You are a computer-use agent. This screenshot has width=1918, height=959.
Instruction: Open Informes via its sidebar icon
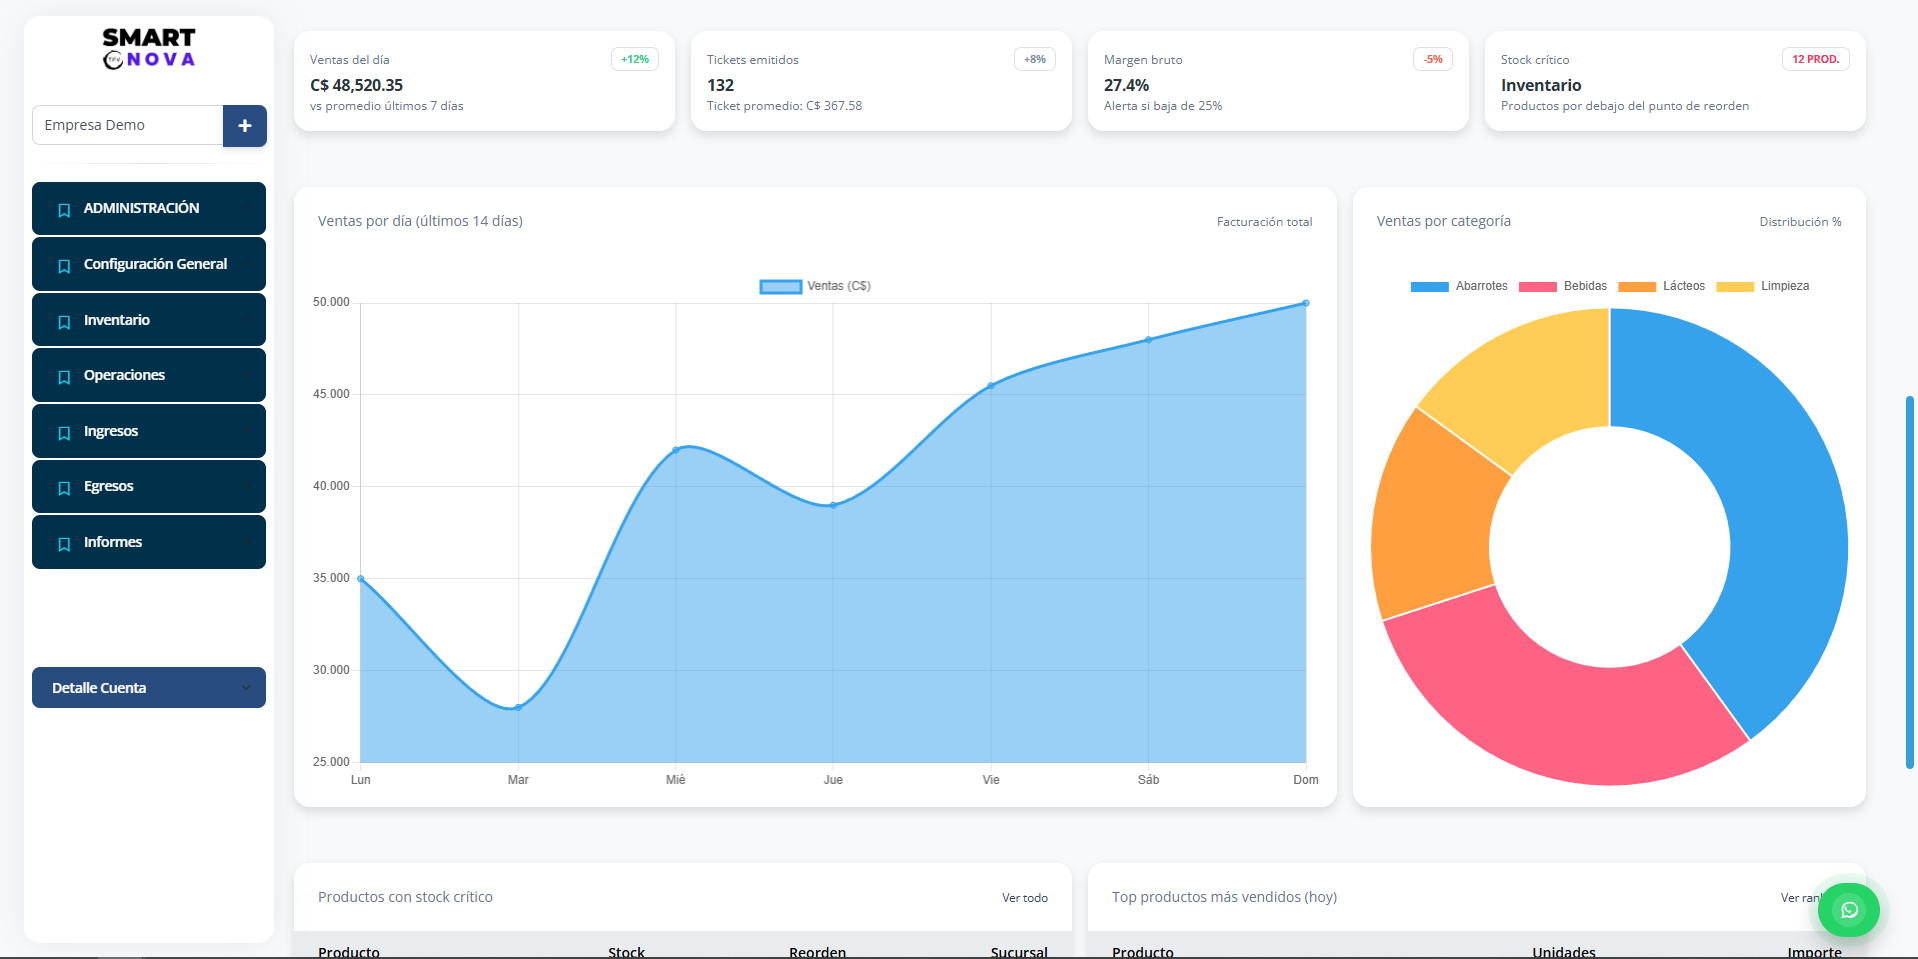64,542
